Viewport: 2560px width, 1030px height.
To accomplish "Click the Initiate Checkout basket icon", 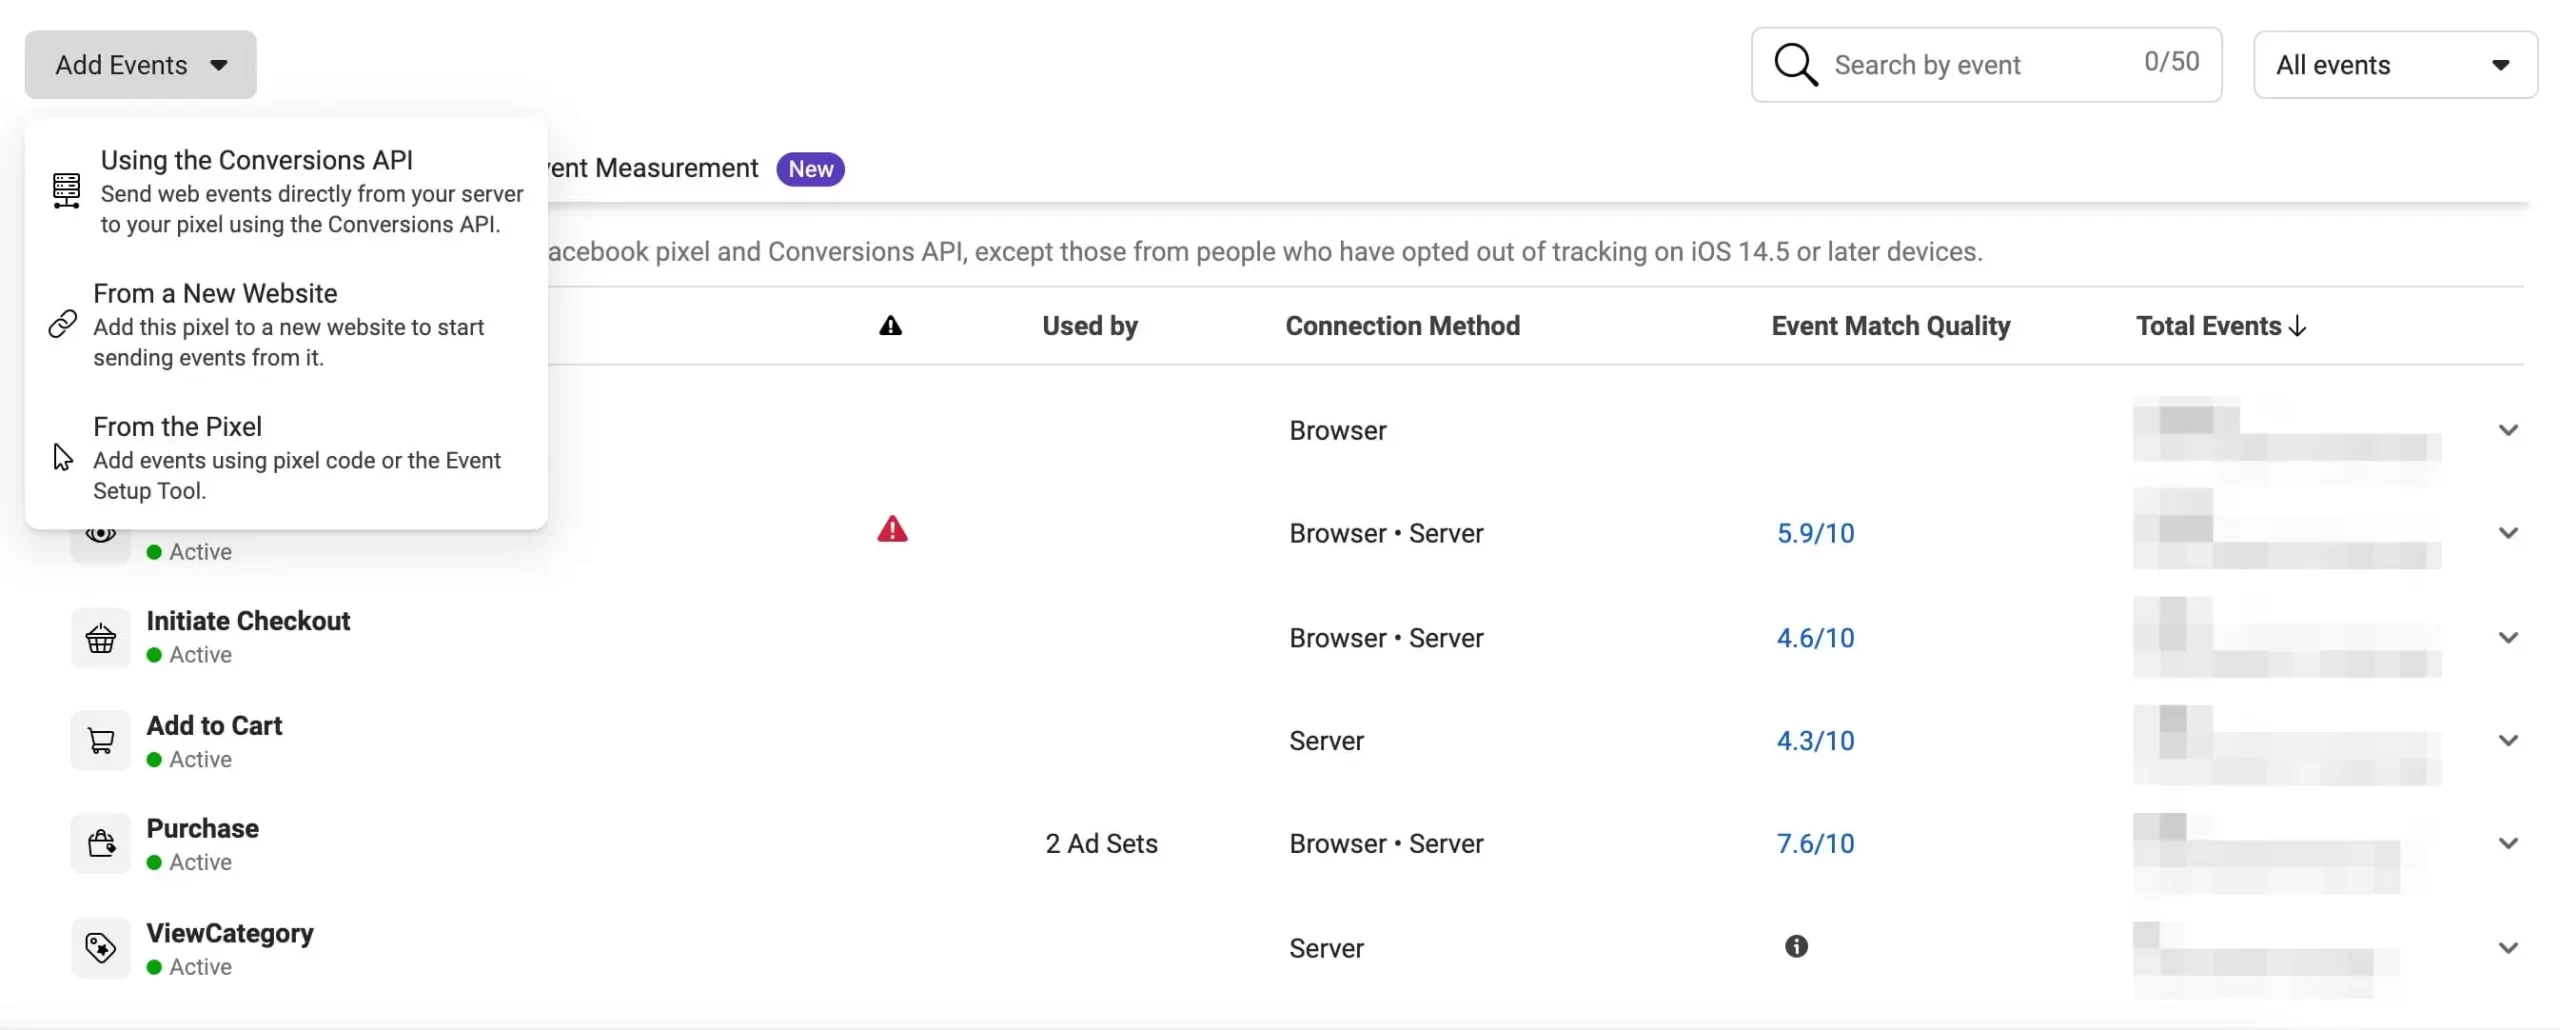I will [x=101, y=638].
